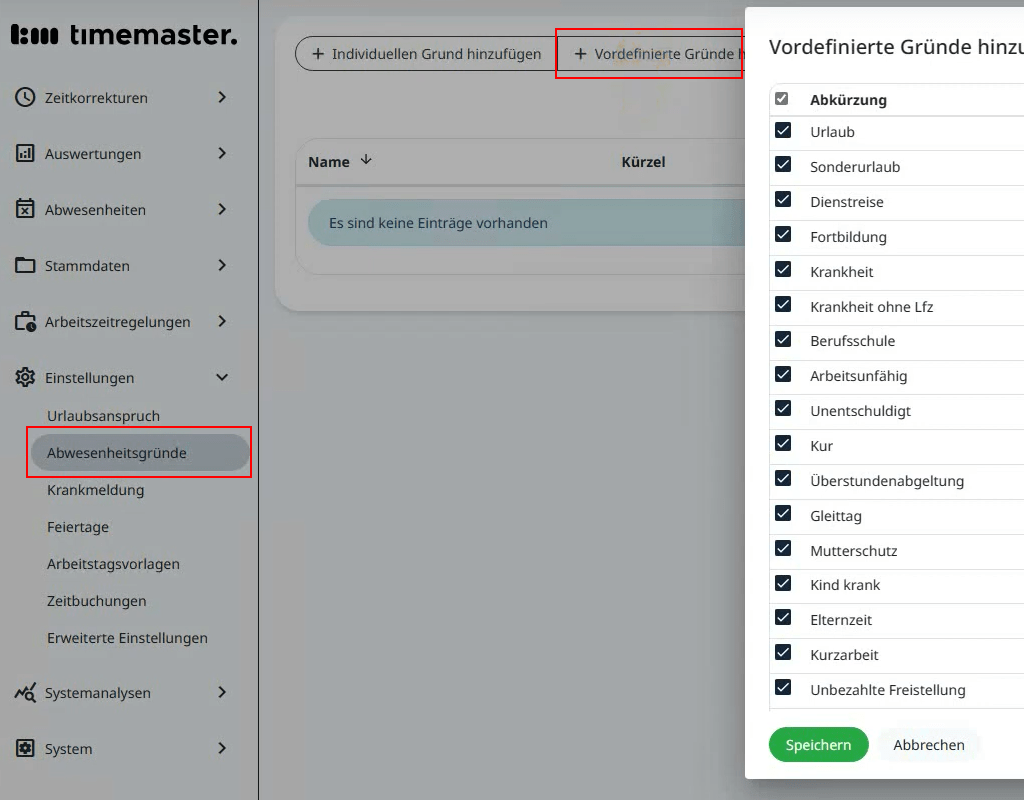Image resolution: width=1024 pixels, height=800 pixels.
Task: Click the Zeitkorrekturen clock icon
Action: 26,97
